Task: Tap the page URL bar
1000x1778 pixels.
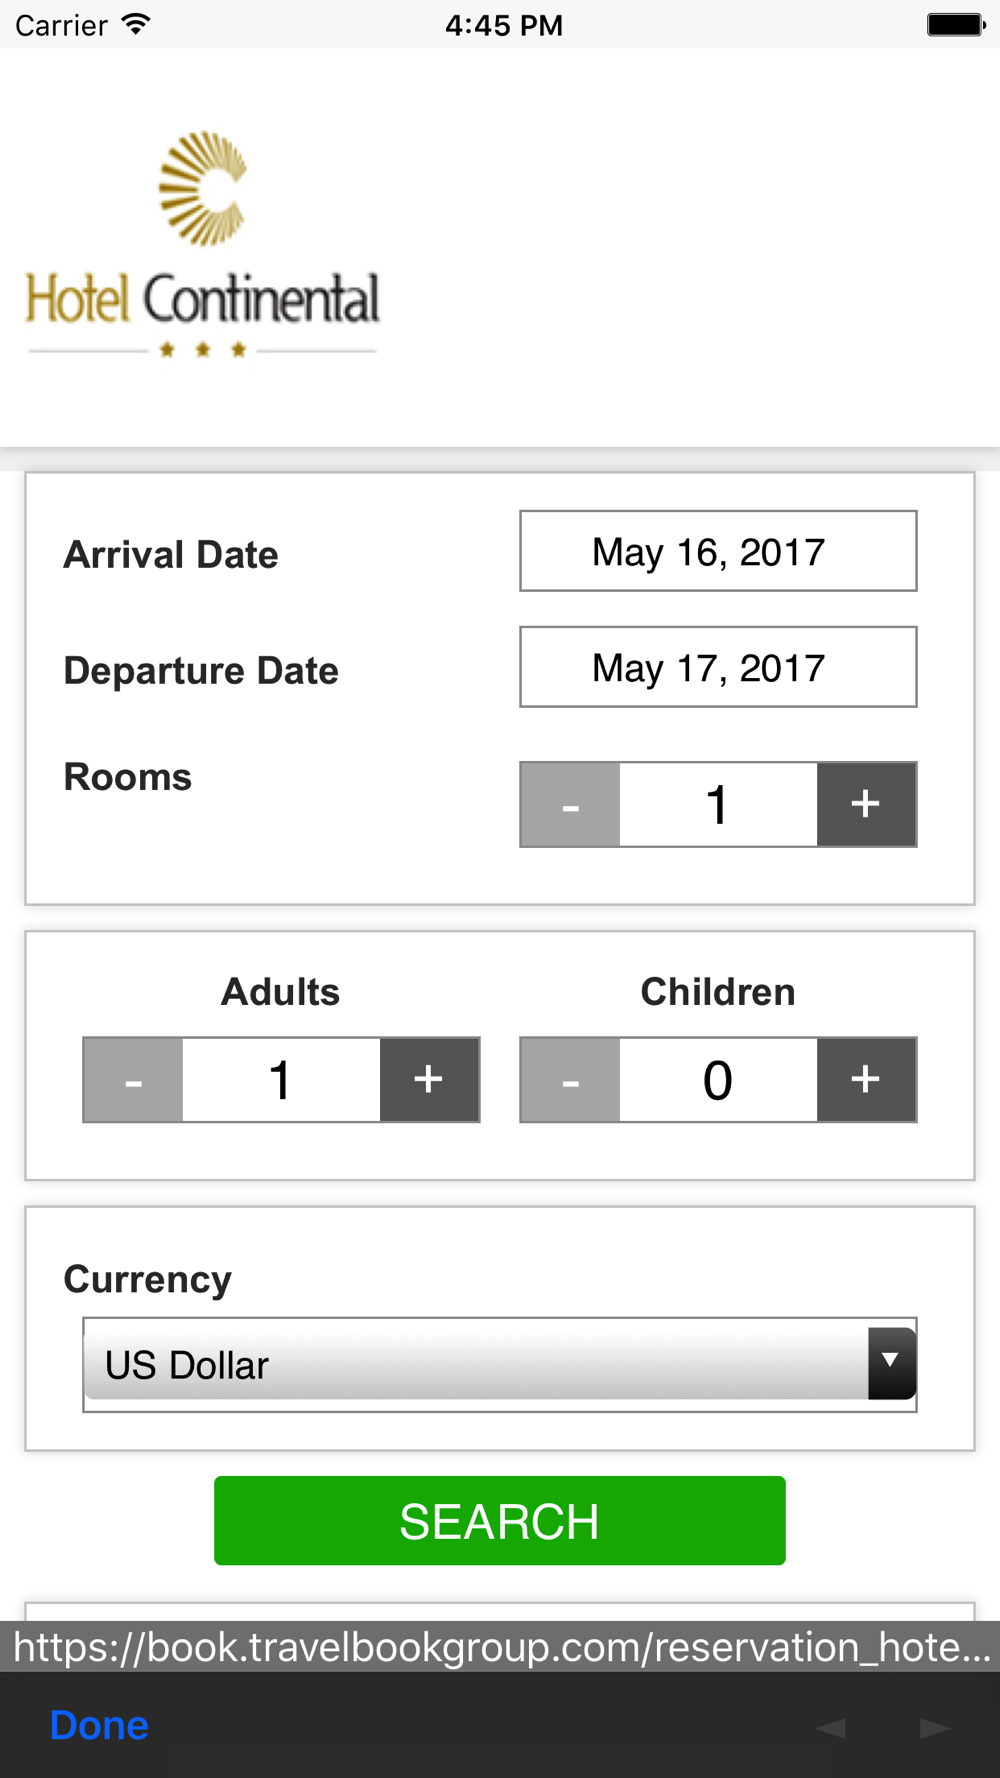Action: (x=500, y=1646)
